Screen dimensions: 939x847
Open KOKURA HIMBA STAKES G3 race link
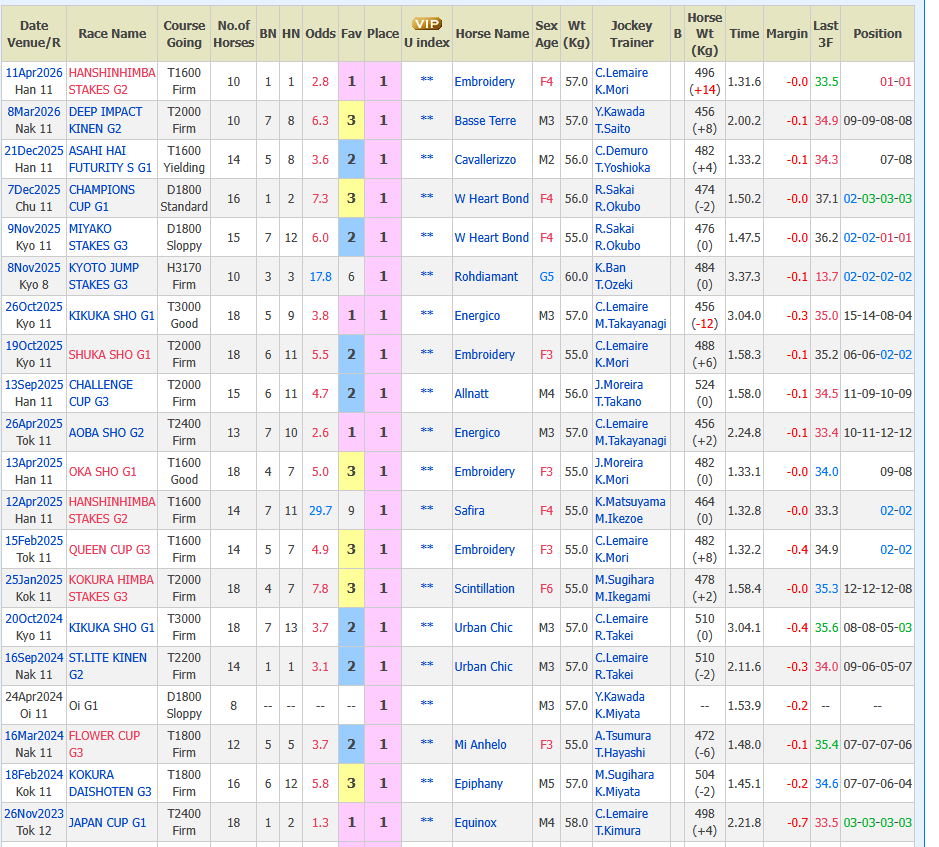point(111,588)
